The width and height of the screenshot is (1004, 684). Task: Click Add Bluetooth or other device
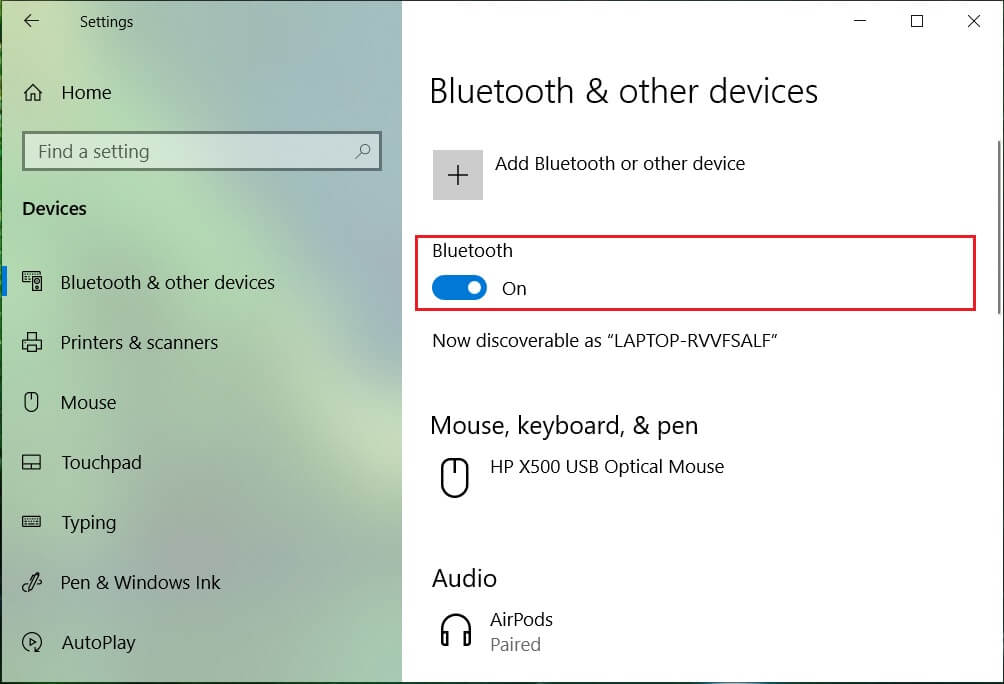[620, 164]
